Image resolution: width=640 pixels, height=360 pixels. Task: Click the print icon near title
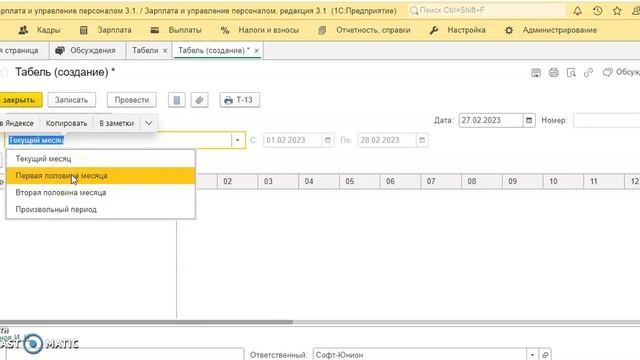point(553,73)
